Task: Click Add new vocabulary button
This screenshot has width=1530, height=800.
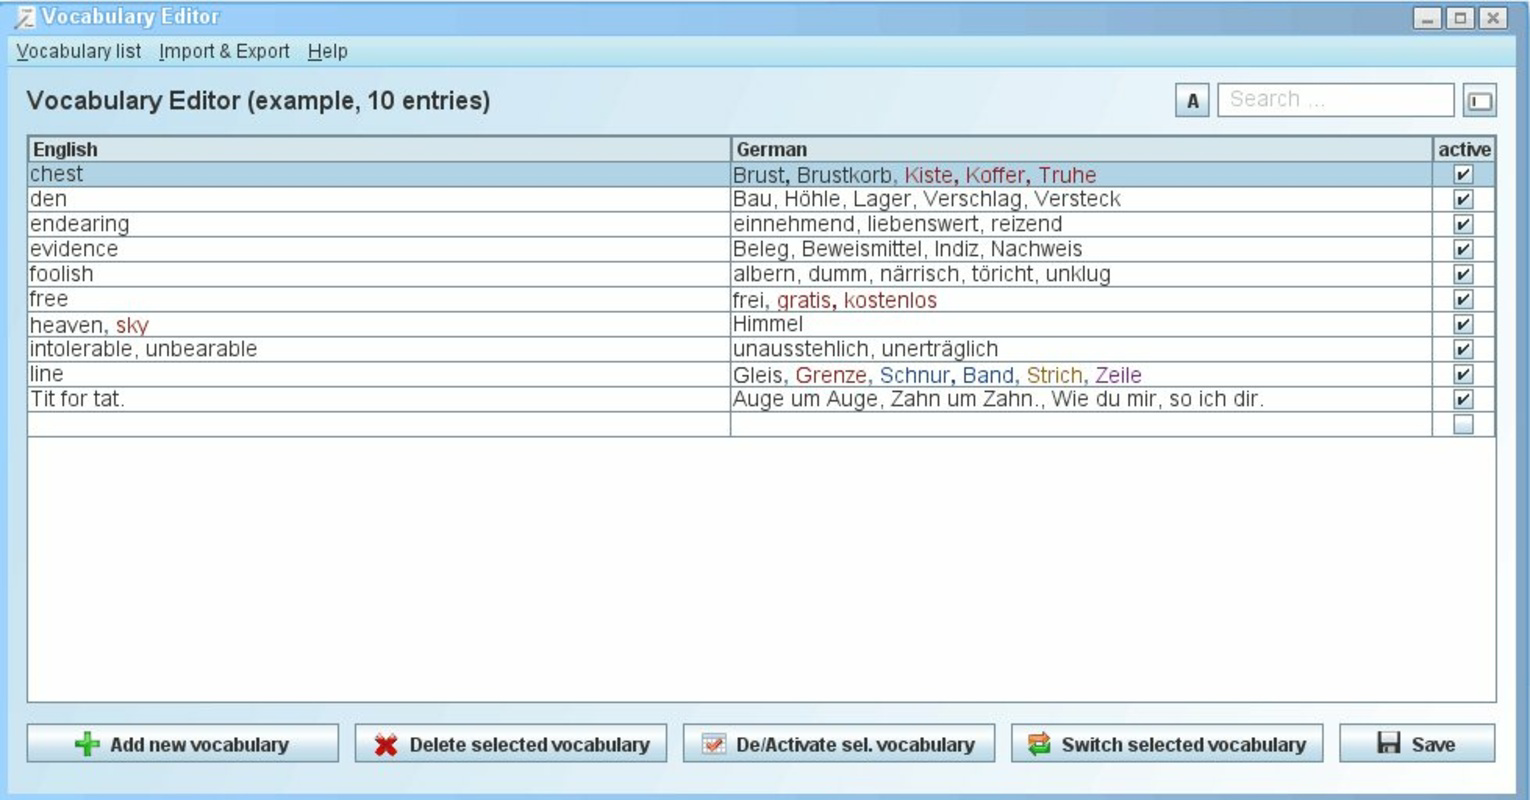Action: [x=183, y=744]
